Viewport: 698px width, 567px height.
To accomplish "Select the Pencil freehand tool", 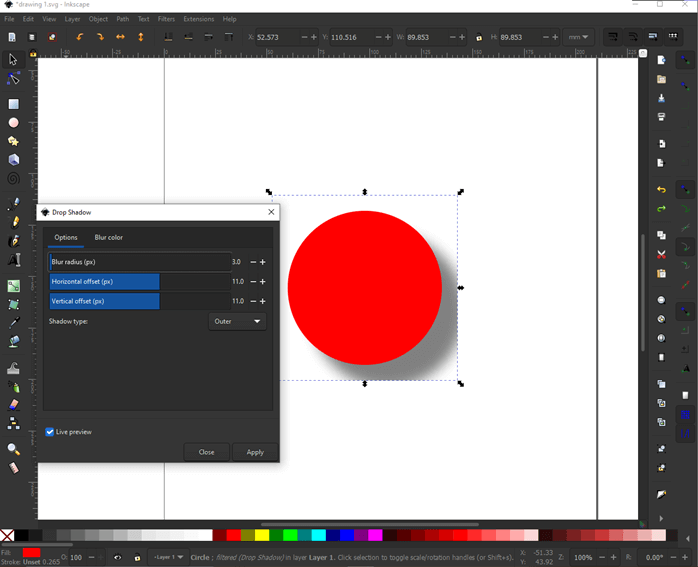I will pos(14,222).
